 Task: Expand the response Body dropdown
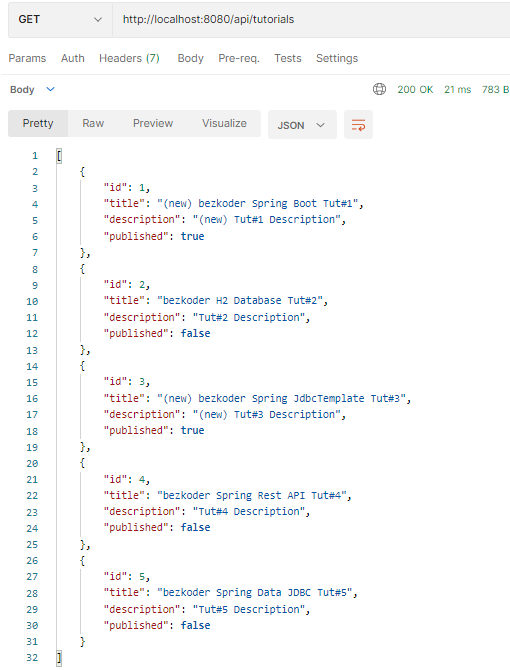pyautogui.click(x=32, y=89)
